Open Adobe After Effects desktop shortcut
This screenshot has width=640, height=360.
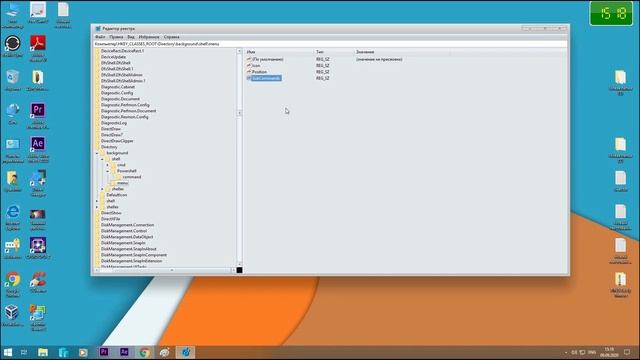(38, 149)
